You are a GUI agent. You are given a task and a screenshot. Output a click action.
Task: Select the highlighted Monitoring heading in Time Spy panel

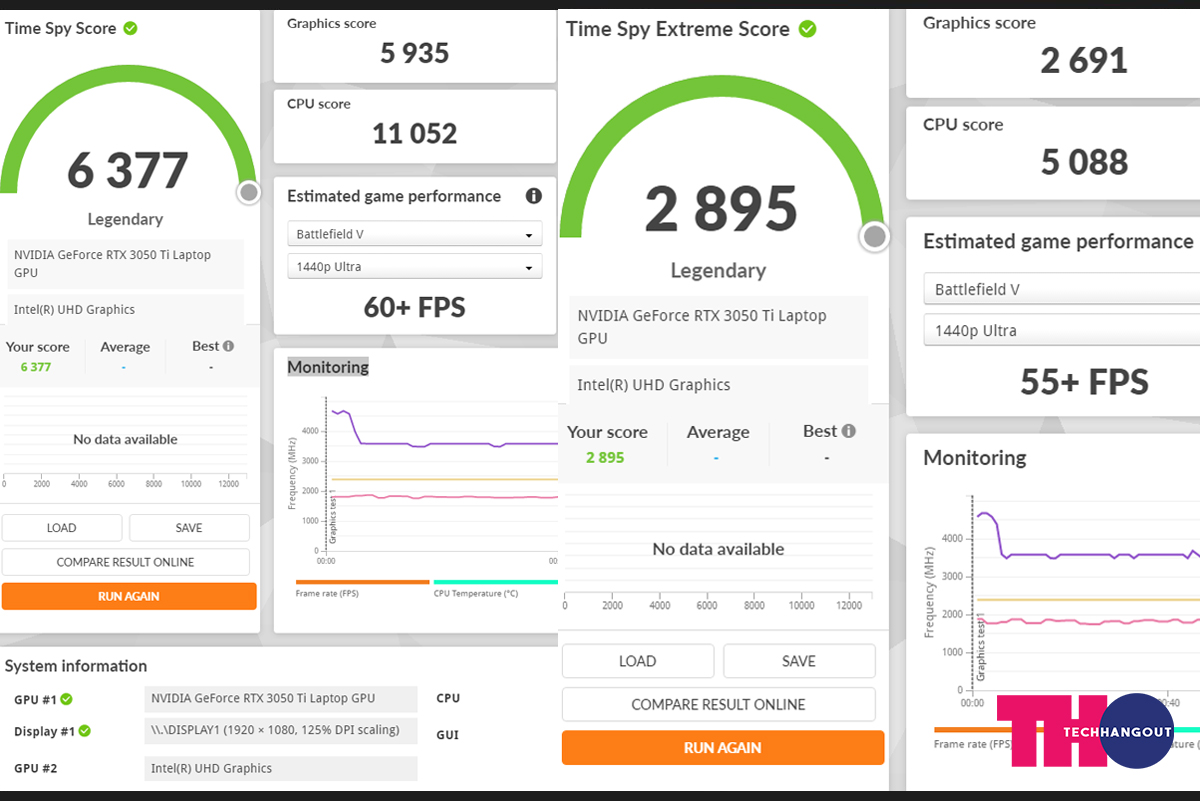click(328, 367)
